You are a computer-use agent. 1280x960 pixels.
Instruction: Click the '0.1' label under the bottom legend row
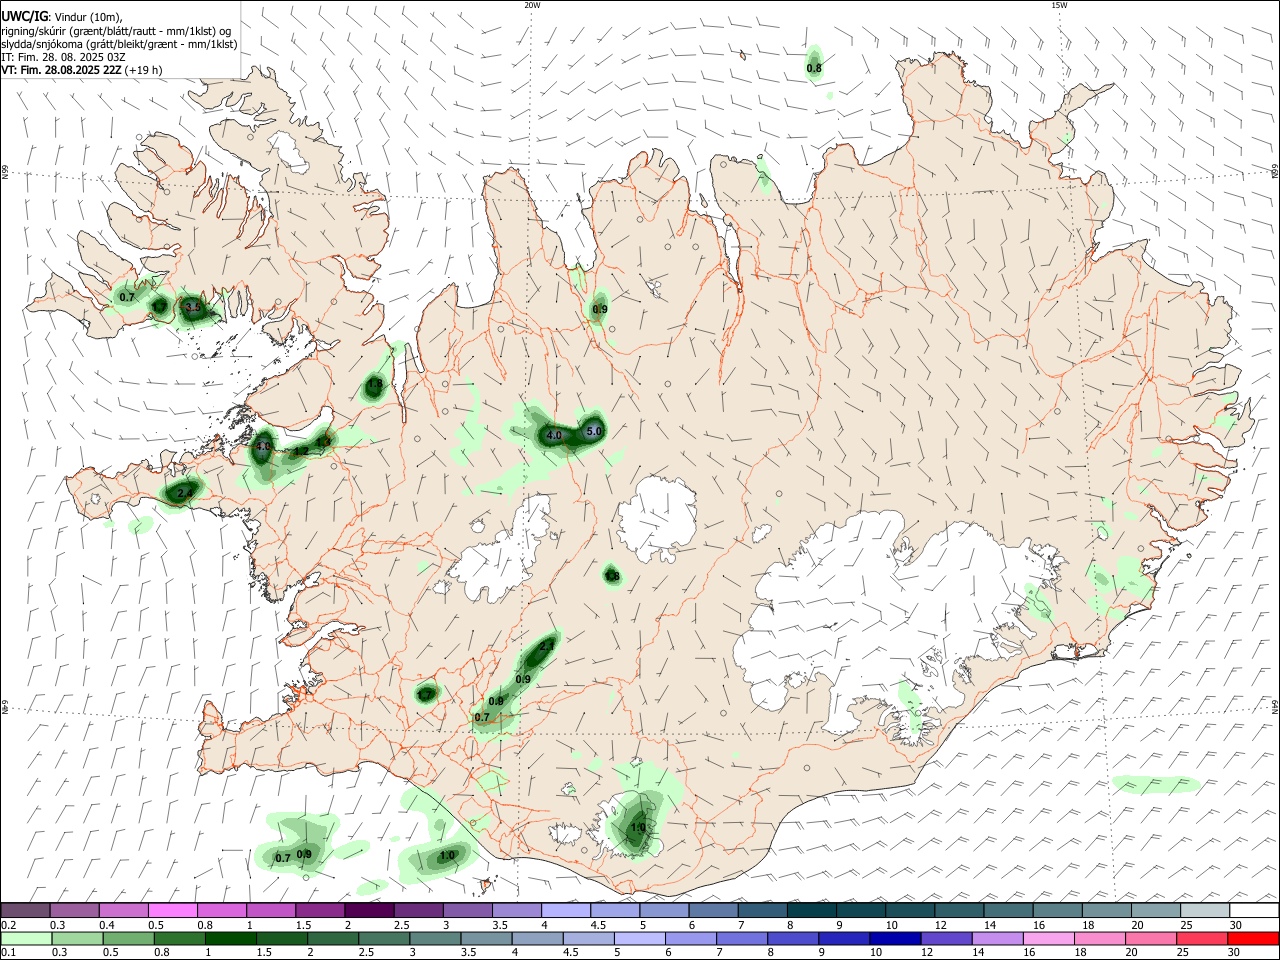click(x=8, y=953)
